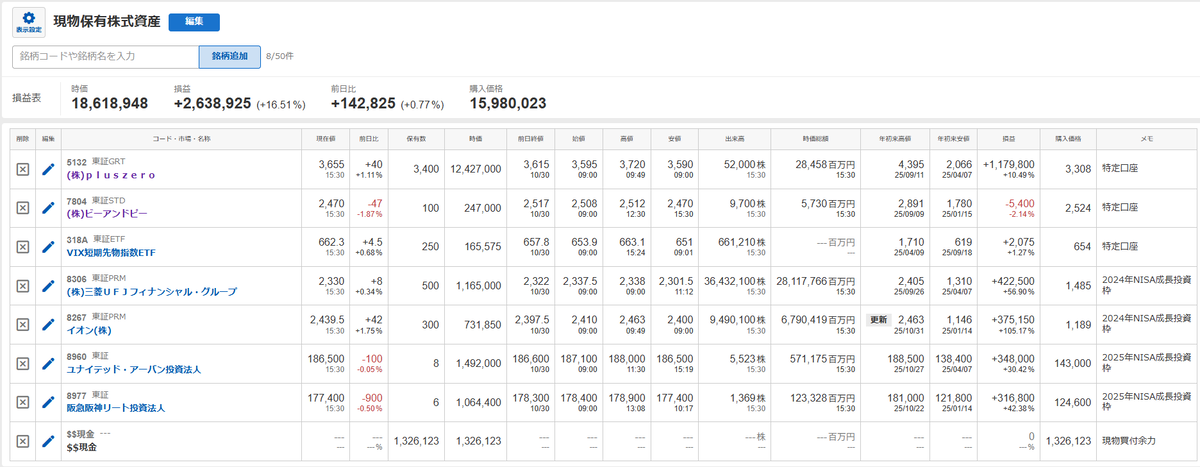Delete the $$現金 cash row
This screenshot has width=1200, height=467.
pos(23,441)
